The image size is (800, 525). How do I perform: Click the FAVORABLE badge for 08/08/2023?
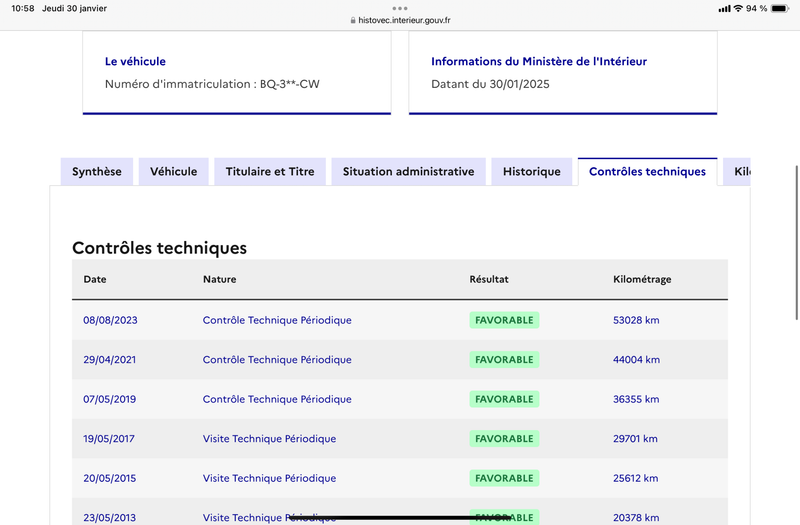click(x=504, y=320)
